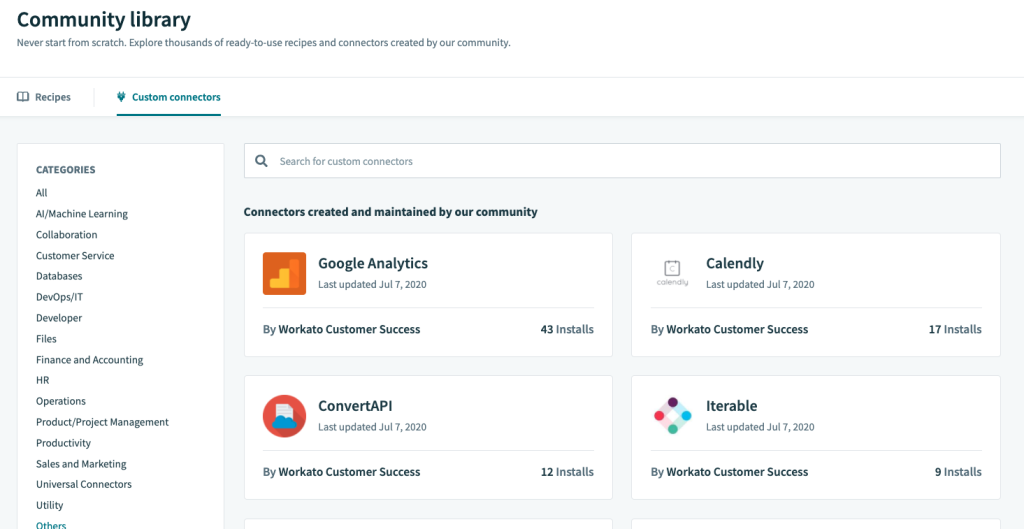The width and height of the screenshot is (1024, 529).
Task: Open the Google Analytics connector title
Action: 373,264
